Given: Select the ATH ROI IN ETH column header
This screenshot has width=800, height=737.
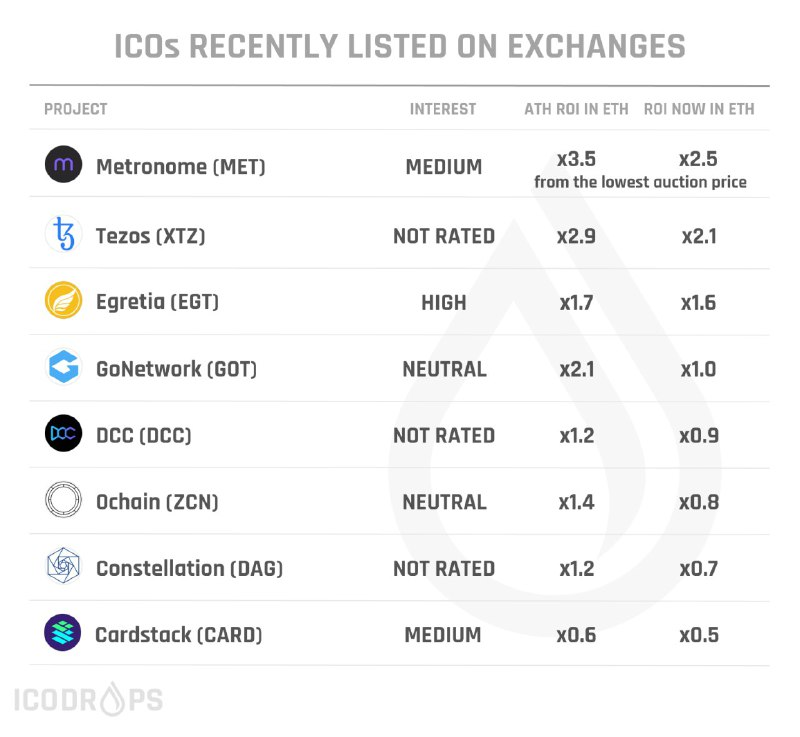Looking at the screenshot, I should pos(577,109).
